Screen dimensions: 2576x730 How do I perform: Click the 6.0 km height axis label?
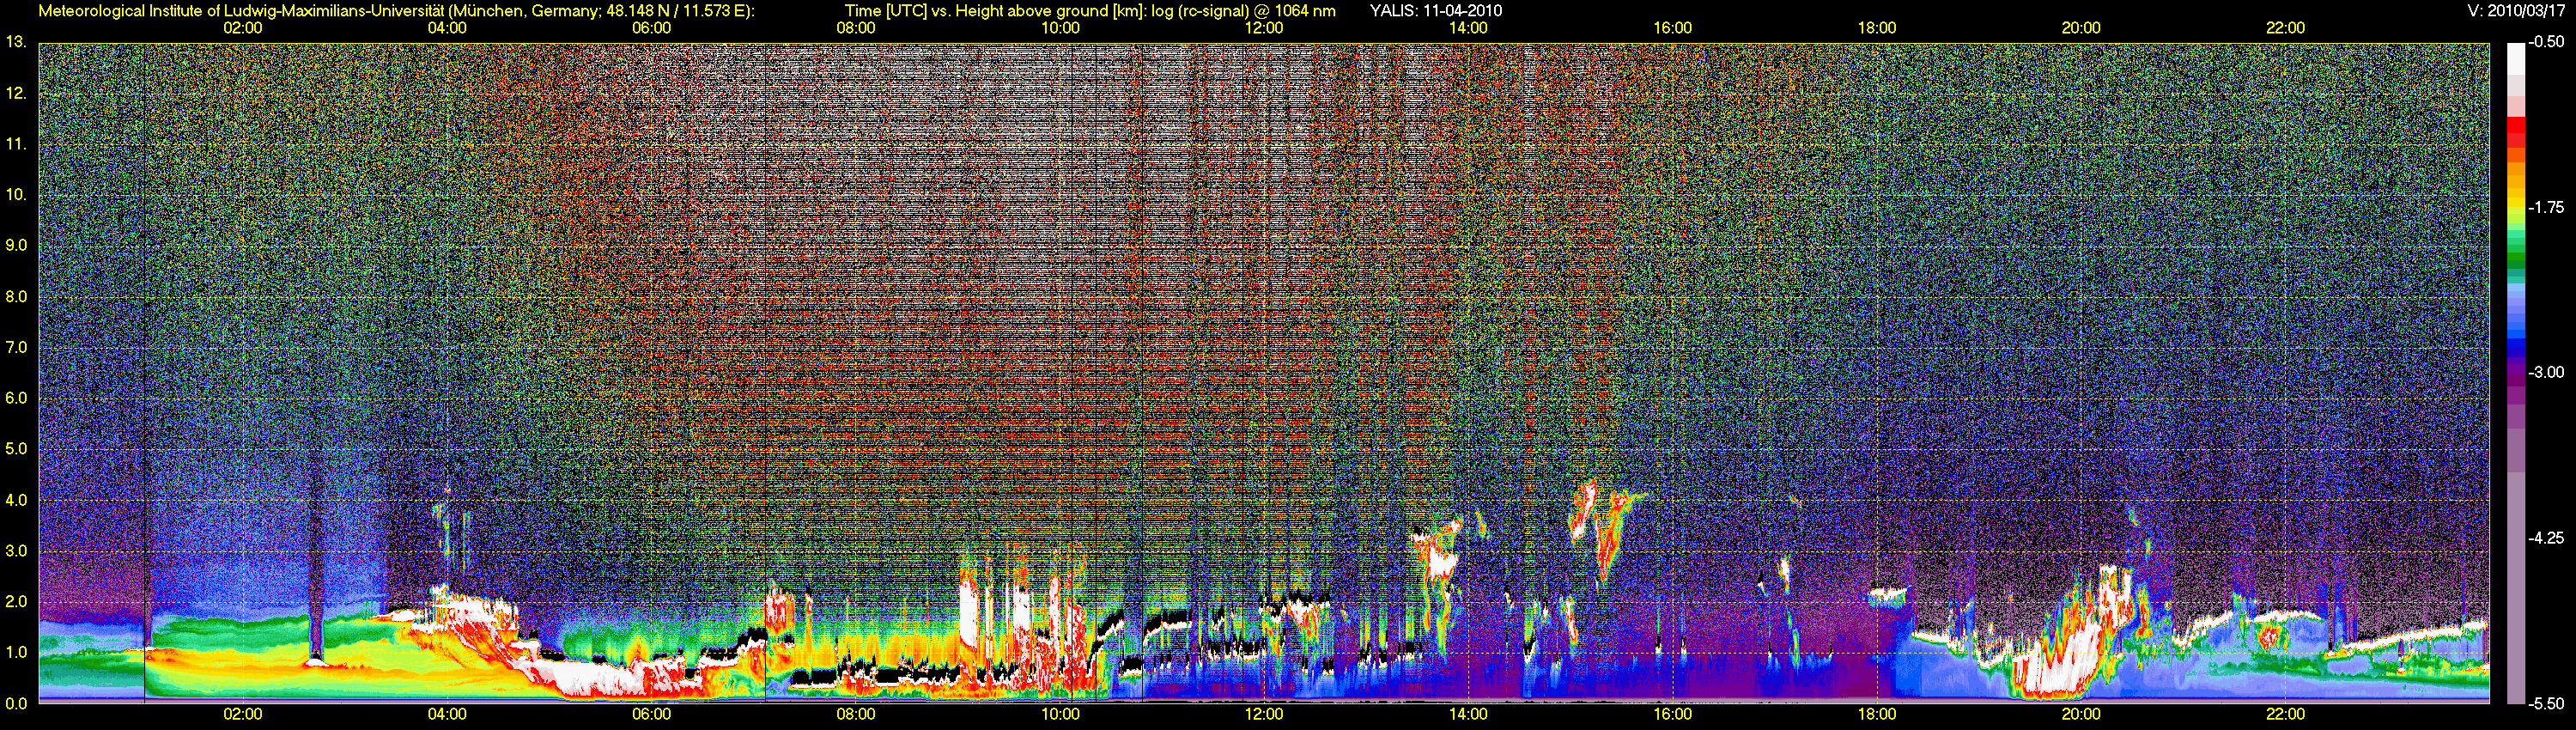(x=16, y=398)
